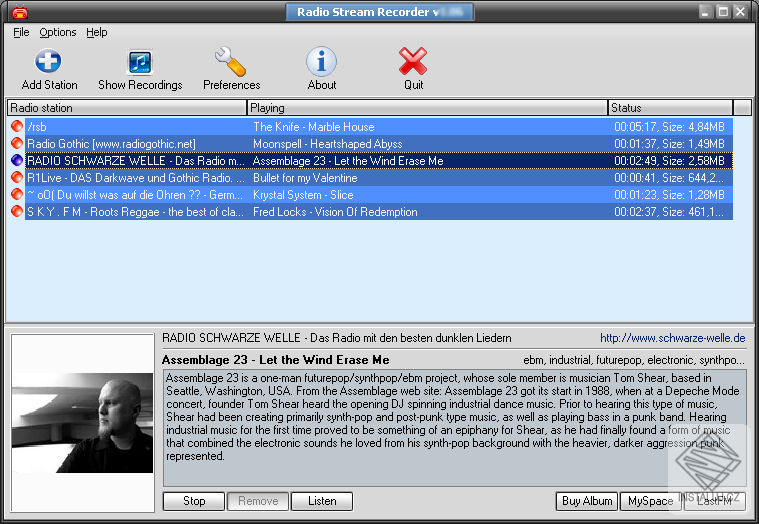The height and width of the screenshot is (524, 759).
Task: Click the red status icon beside /rsb
Action: pyautogui.click(x=17, y=126)
